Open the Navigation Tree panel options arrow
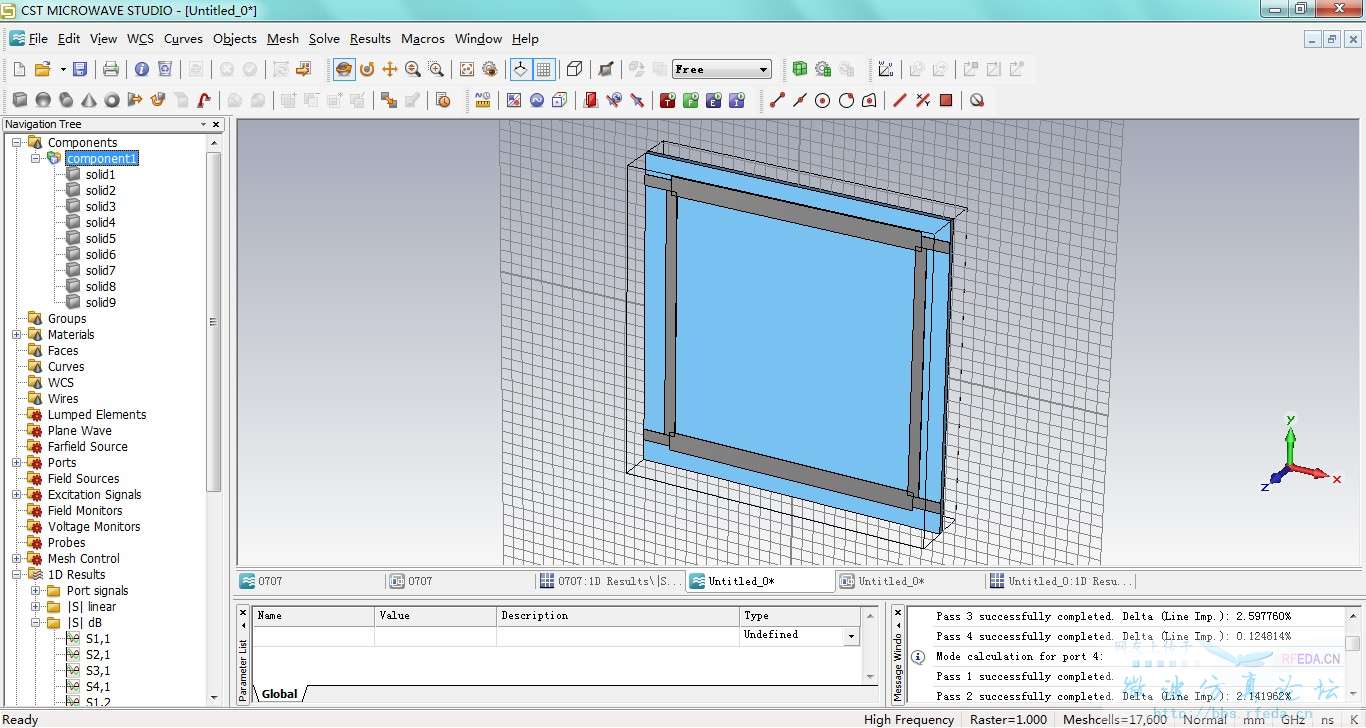 (203, 124)
